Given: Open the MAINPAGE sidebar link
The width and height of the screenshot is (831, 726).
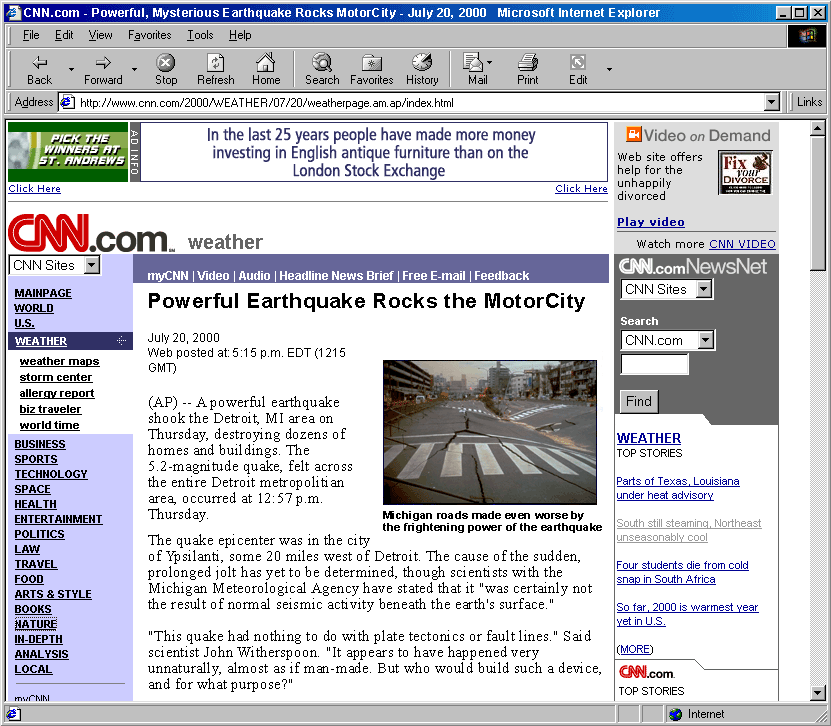Looking at the screenshot, I should pyautogui.click(x=43, y=293).
